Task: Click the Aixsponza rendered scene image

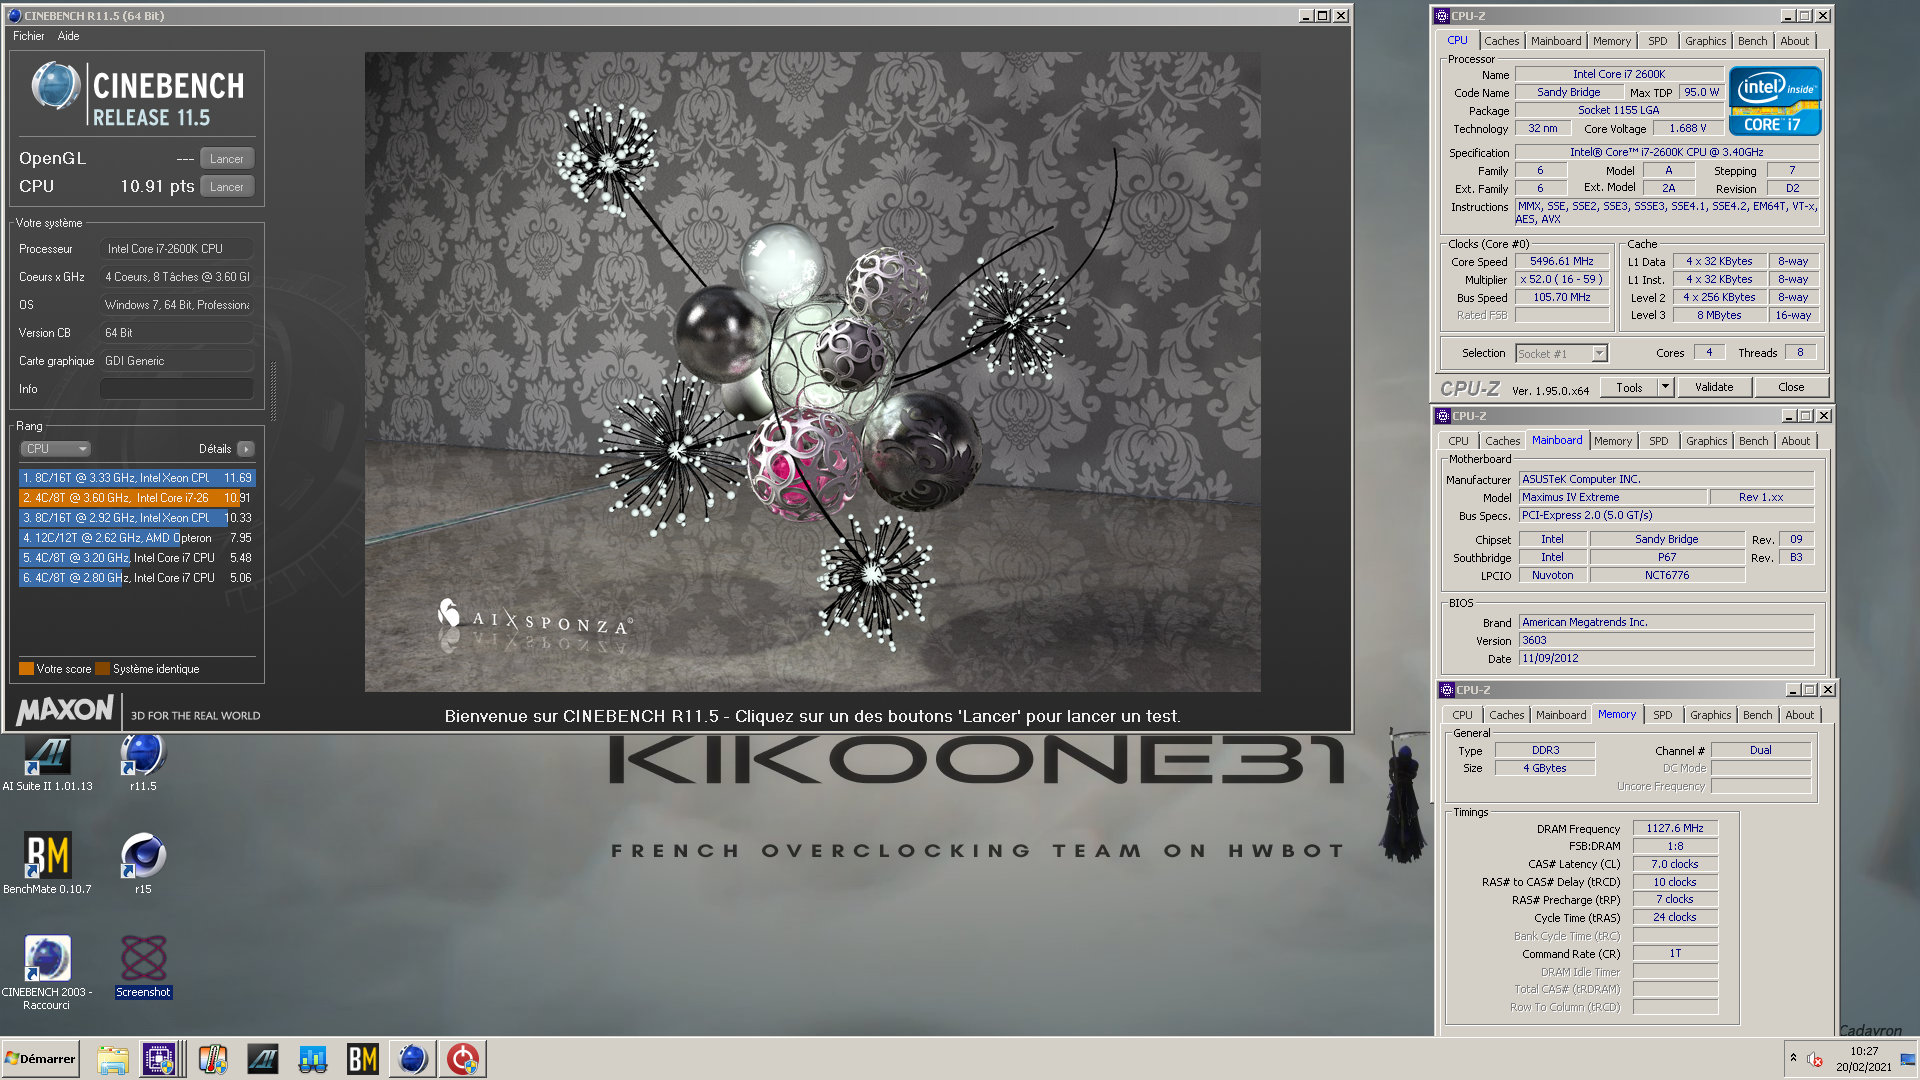Action: [x=812, y=372]
